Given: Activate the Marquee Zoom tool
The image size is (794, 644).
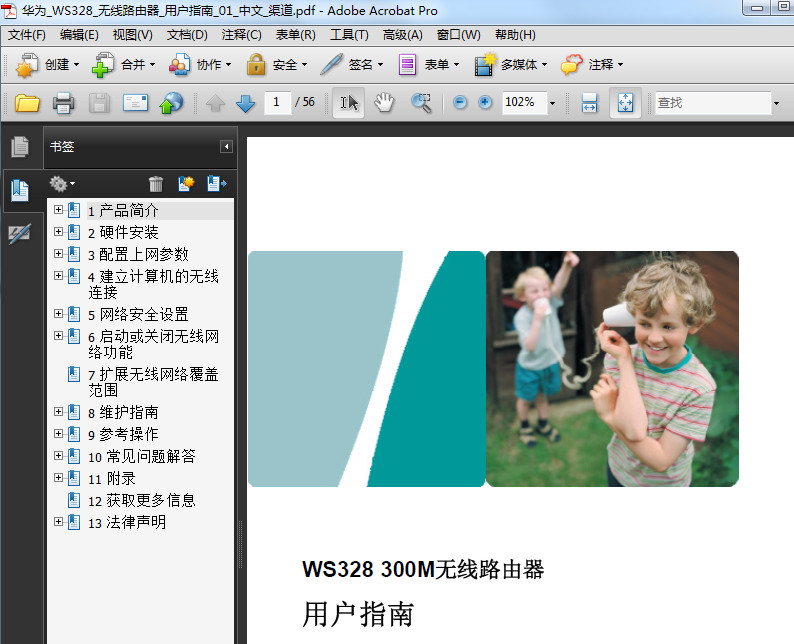Looking at the screenshot, I should (421, 103).
